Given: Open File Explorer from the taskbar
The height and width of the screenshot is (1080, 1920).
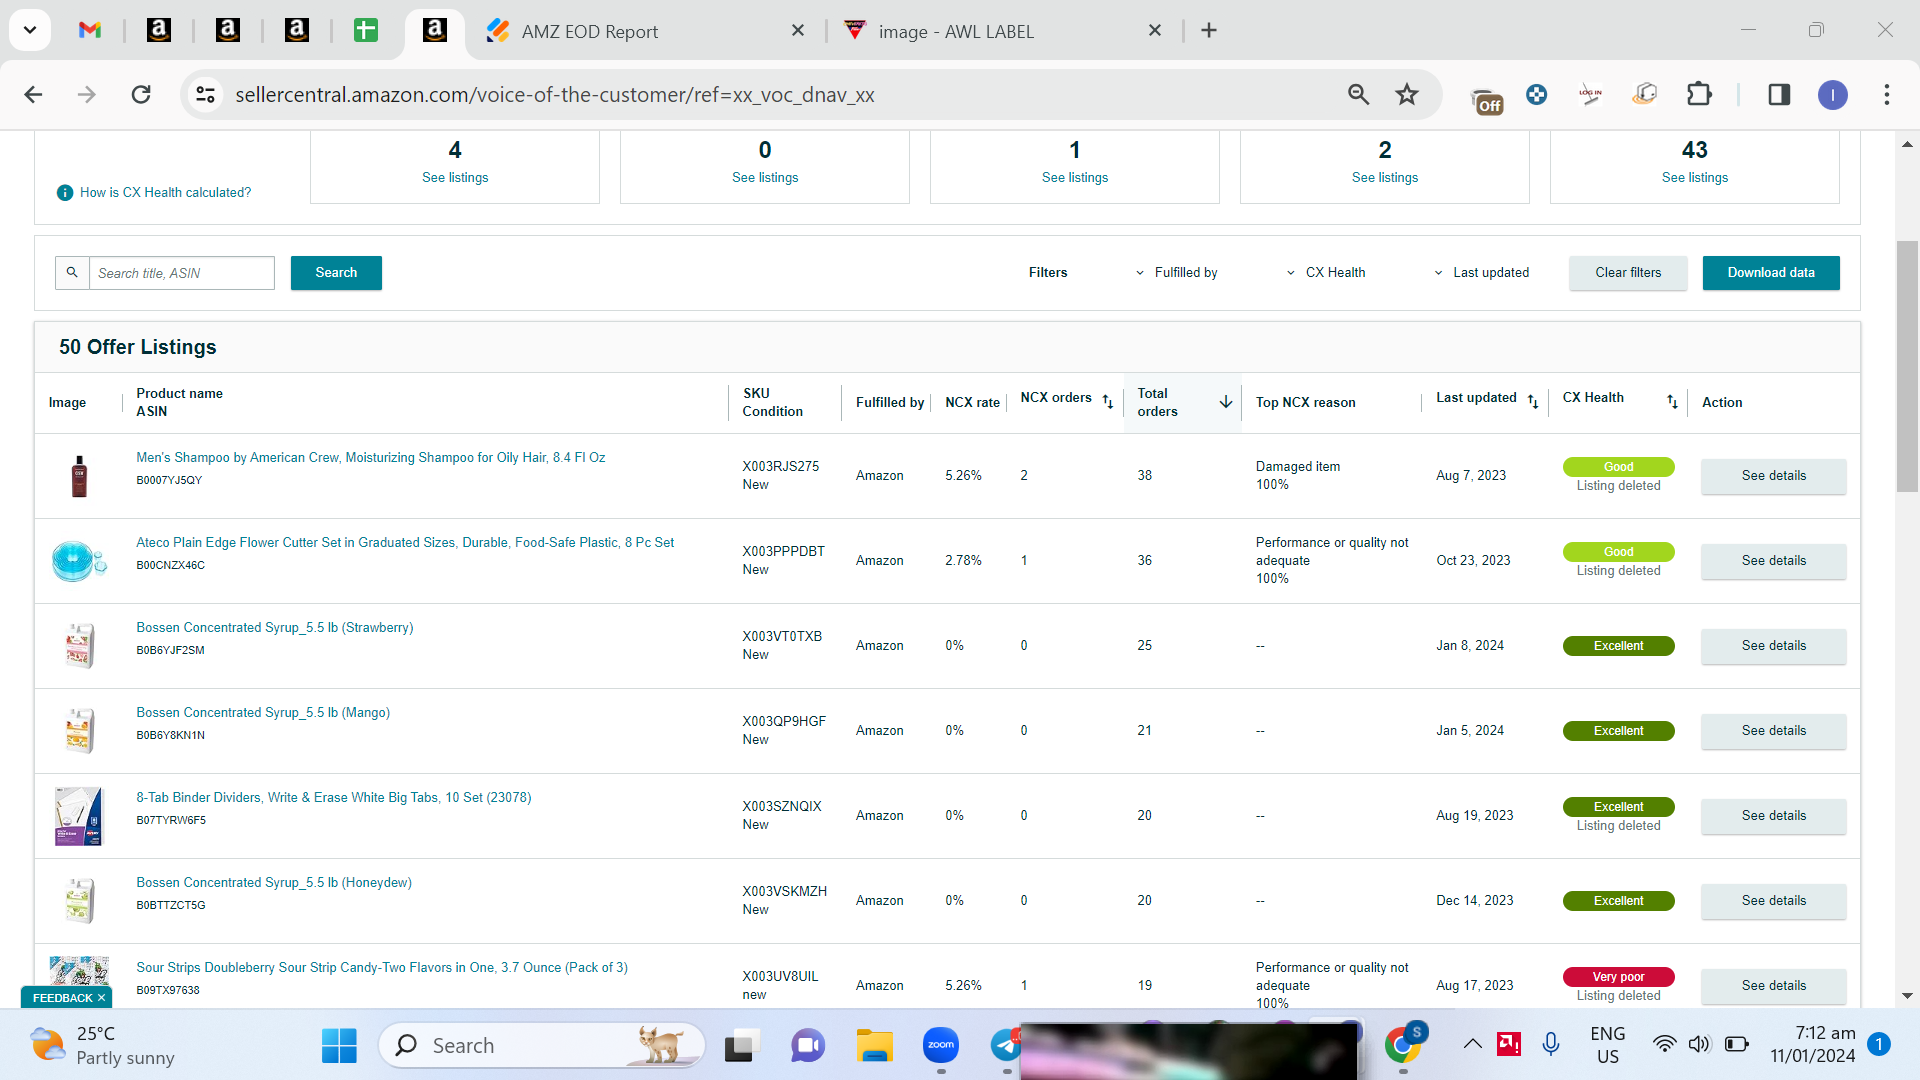Looking at the screenshot, I should pyautogui.click(x=874, y=1046).
